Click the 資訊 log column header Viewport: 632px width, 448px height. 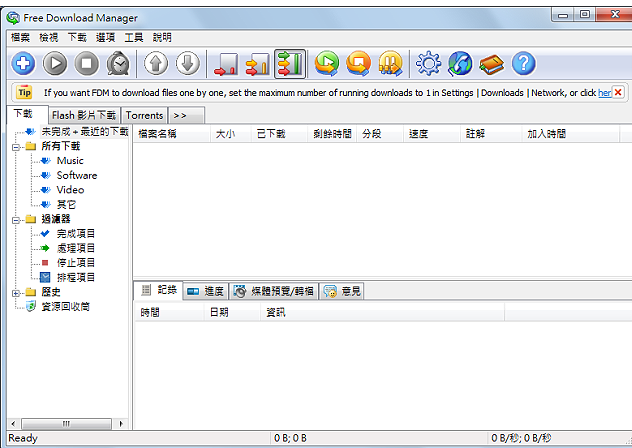click(x=382, y=313)
